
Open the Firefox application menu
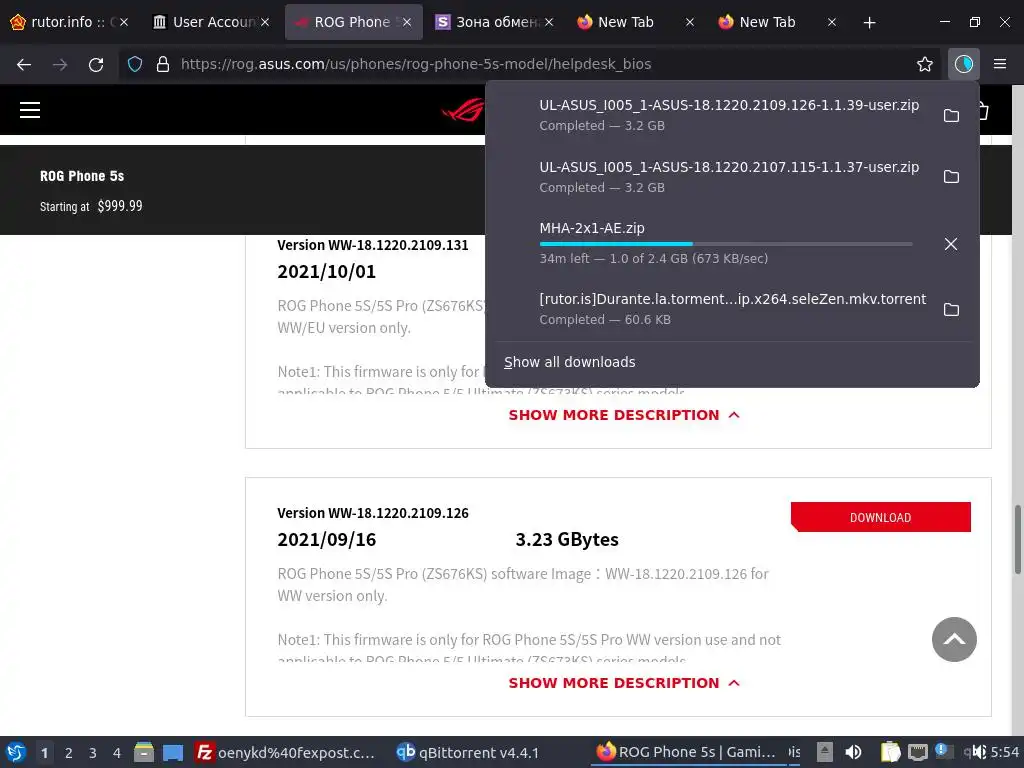pyautogui.click(x=1000, y=64)
